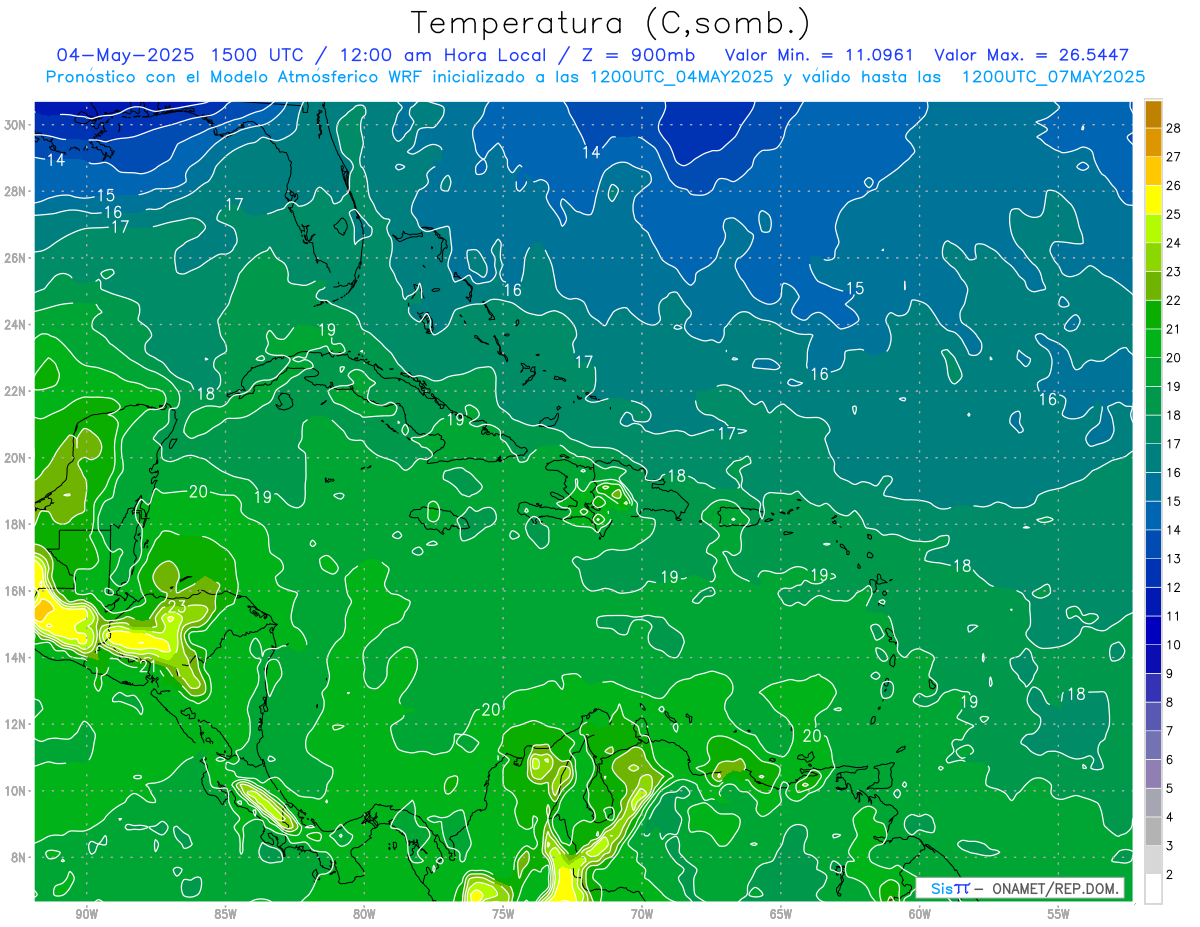Click the orange swatch between 27 and 28
The width and height of the screenshot is (1200, 927).
click(1153, 142)
